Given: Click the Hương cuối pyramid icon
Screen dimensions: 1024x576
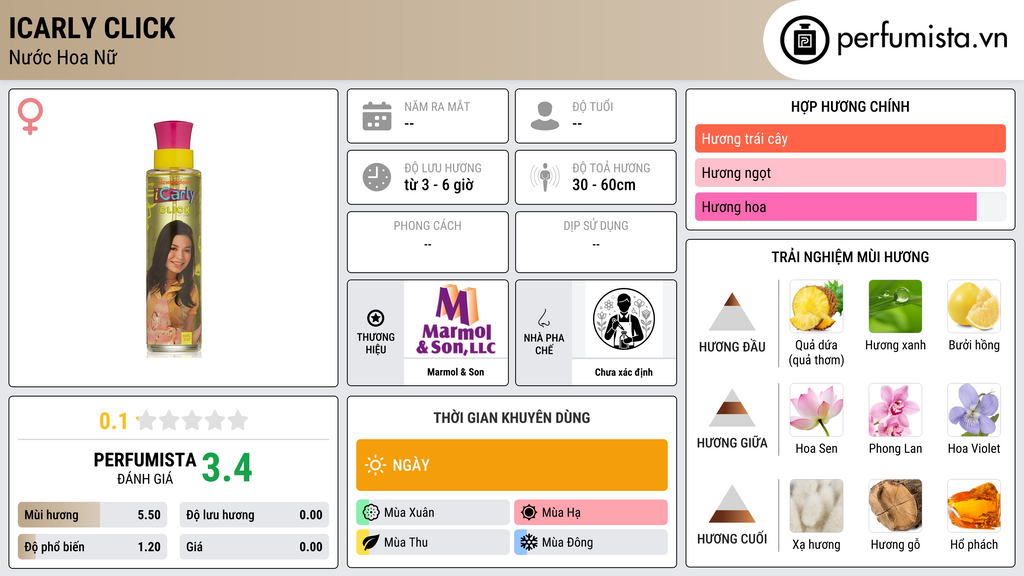Looking at the screenshot, I should coord(732,504).
